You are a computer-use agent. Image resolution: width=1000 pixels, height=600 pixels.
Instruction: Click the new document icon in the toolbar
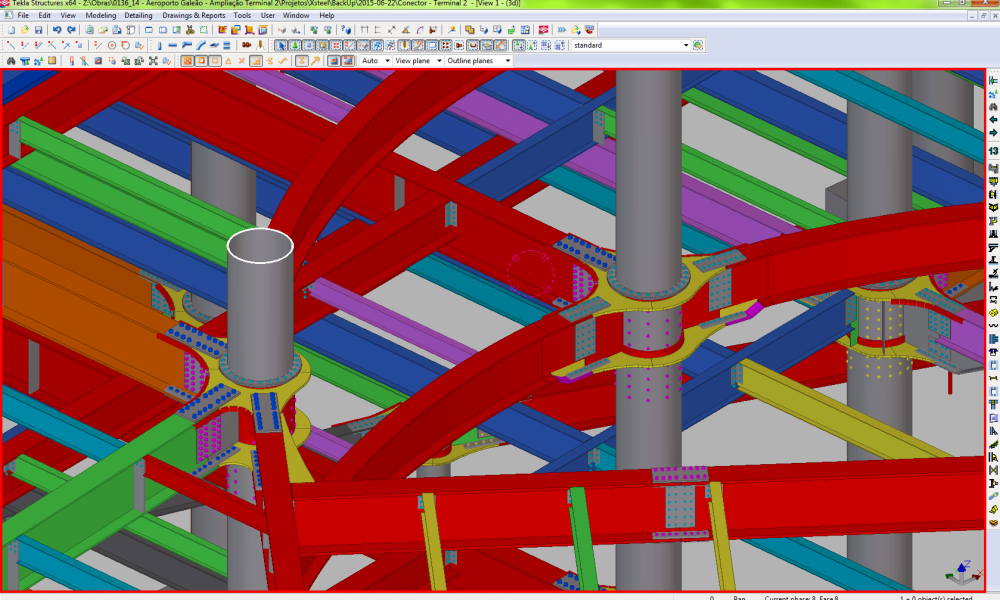pos(10,30)
